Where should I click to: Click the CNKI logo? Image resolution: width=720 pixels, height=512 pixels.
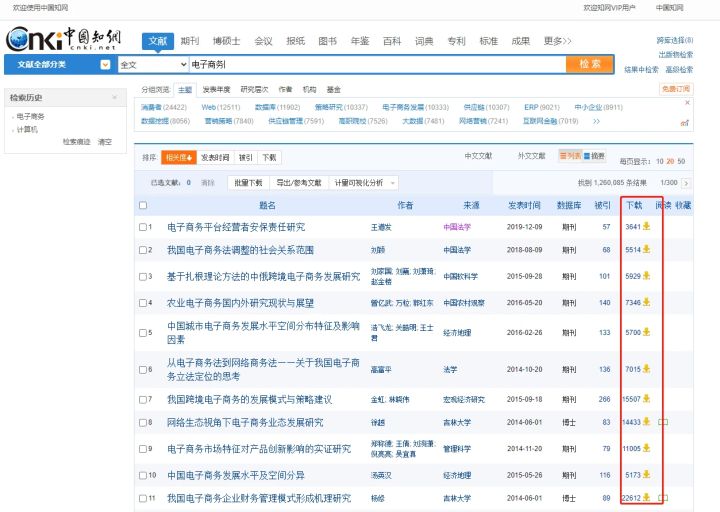(63, 39)
